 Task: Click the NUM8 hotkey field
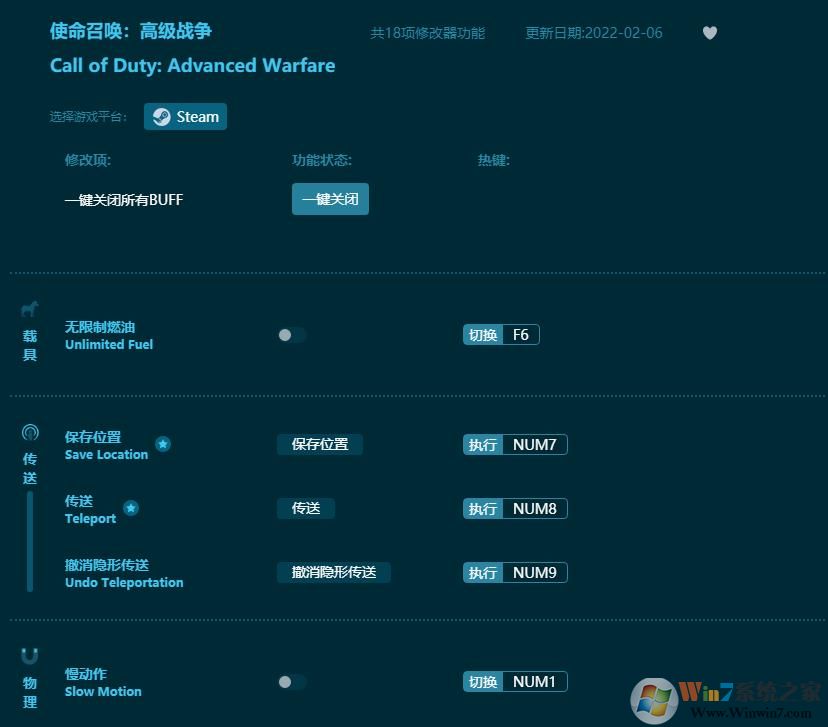point(535,508)
